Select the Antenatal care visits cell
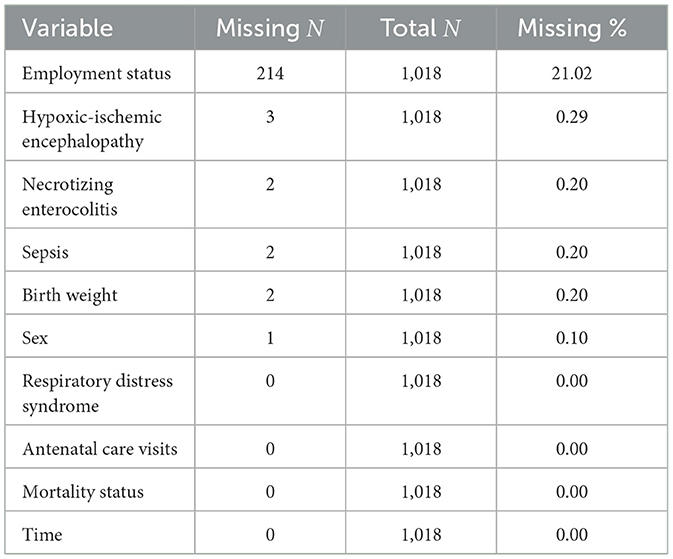The width and height of the screenshot is (673, 559). pos(100,449)
